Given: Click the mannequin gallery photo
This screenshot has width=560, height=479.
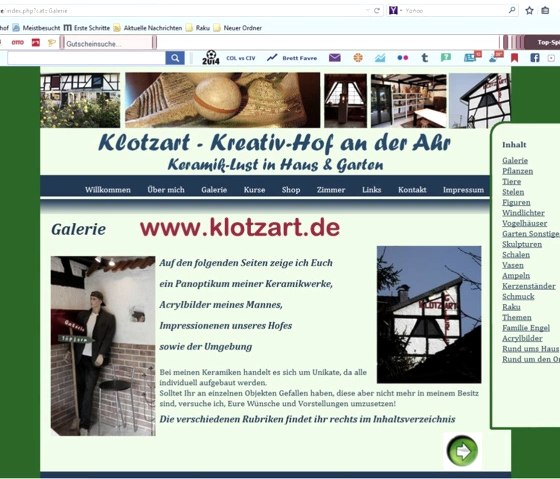Looking at the screenshot, I should tap(103, 346).
